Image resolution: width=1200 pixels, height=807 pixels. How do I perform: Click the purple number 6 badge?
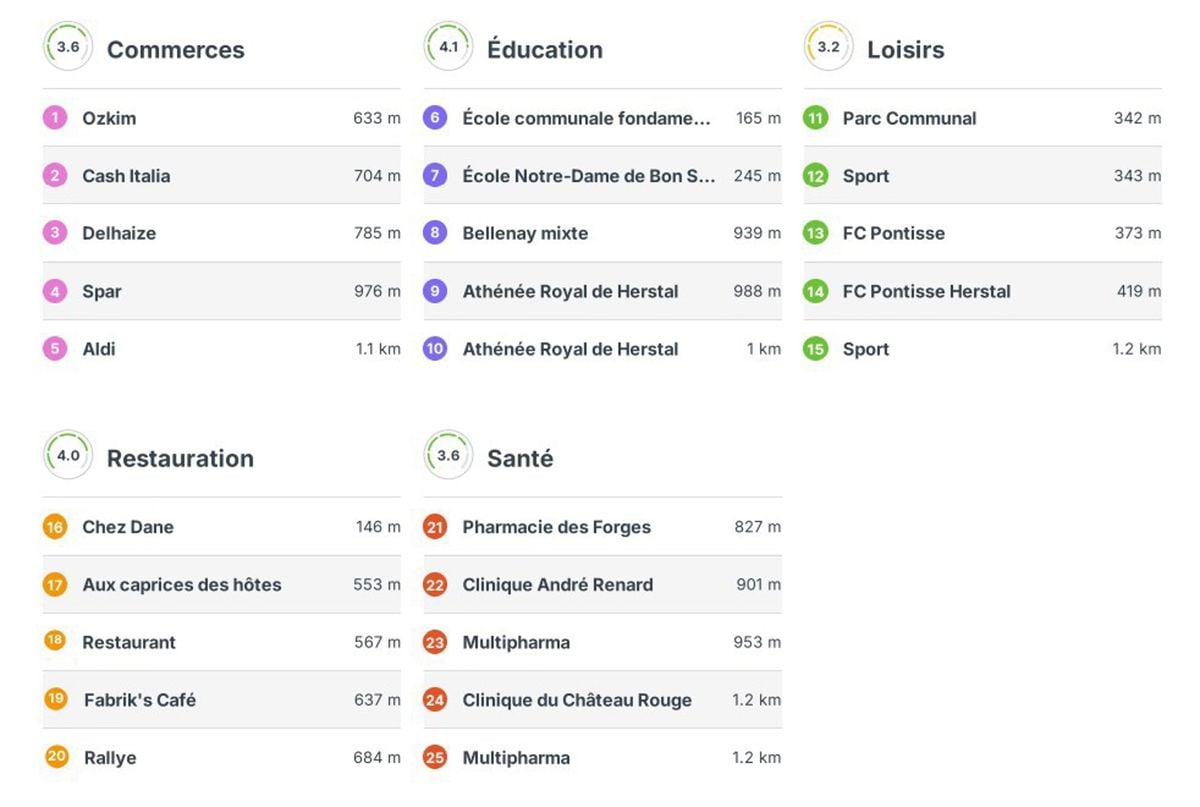point(435,118)
